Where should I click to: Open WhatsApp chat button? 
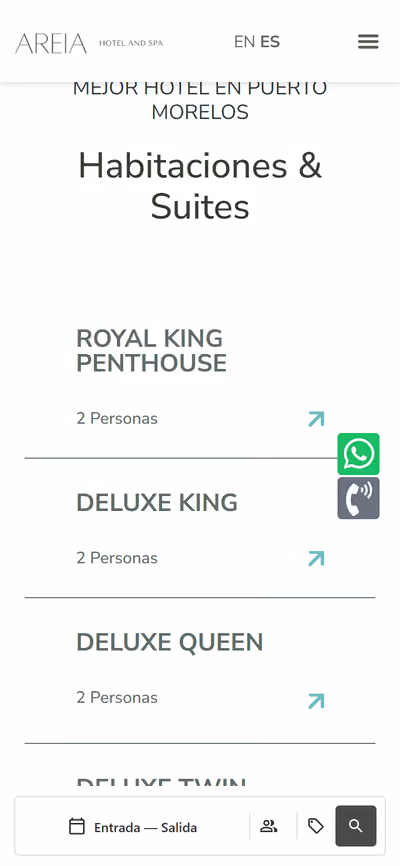pos(359,454)
